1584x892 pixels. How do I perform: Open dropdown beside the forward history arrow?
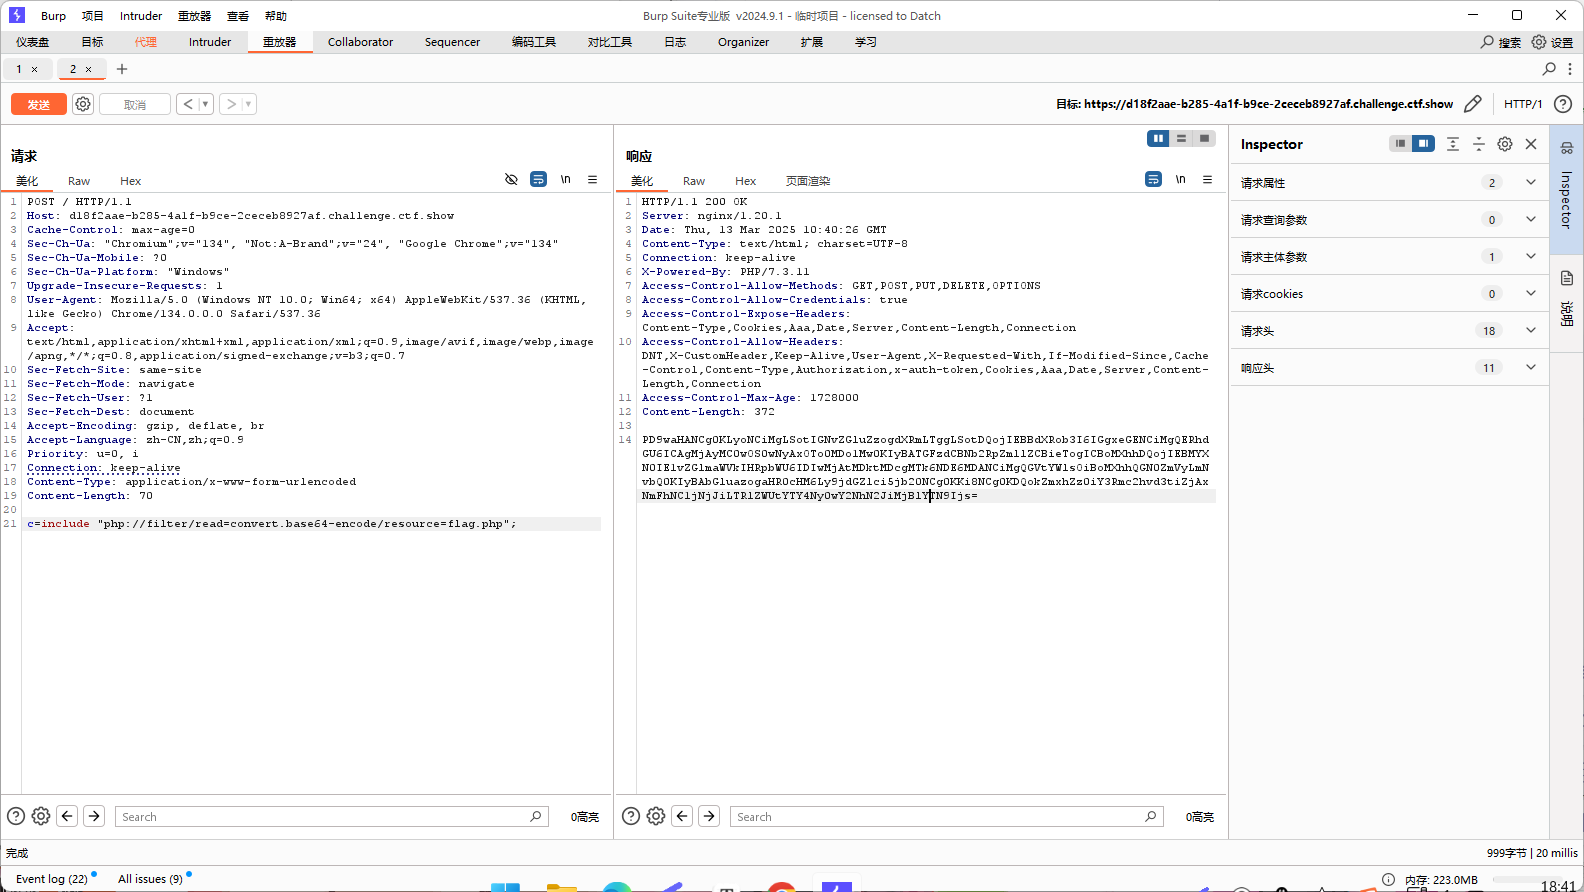click(x=249, y=104)
